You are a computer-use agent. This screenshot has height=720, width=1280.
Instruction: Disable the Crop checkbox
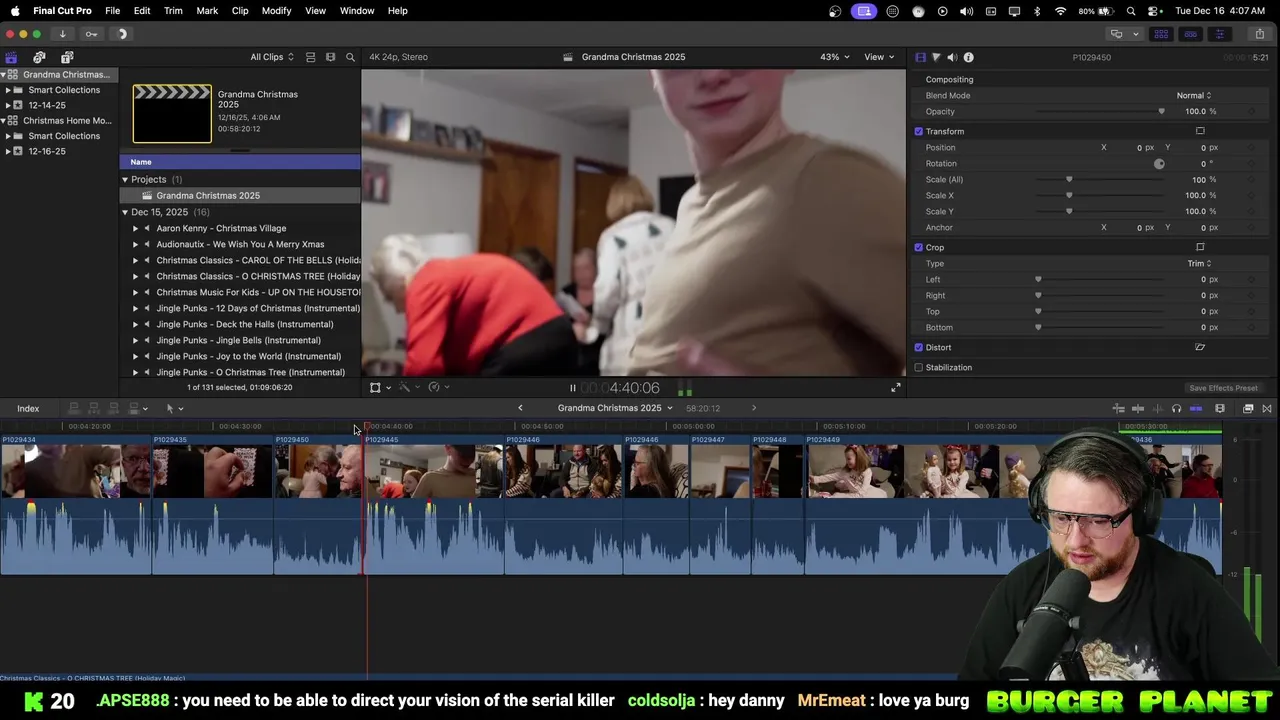[x=918, y=247]
